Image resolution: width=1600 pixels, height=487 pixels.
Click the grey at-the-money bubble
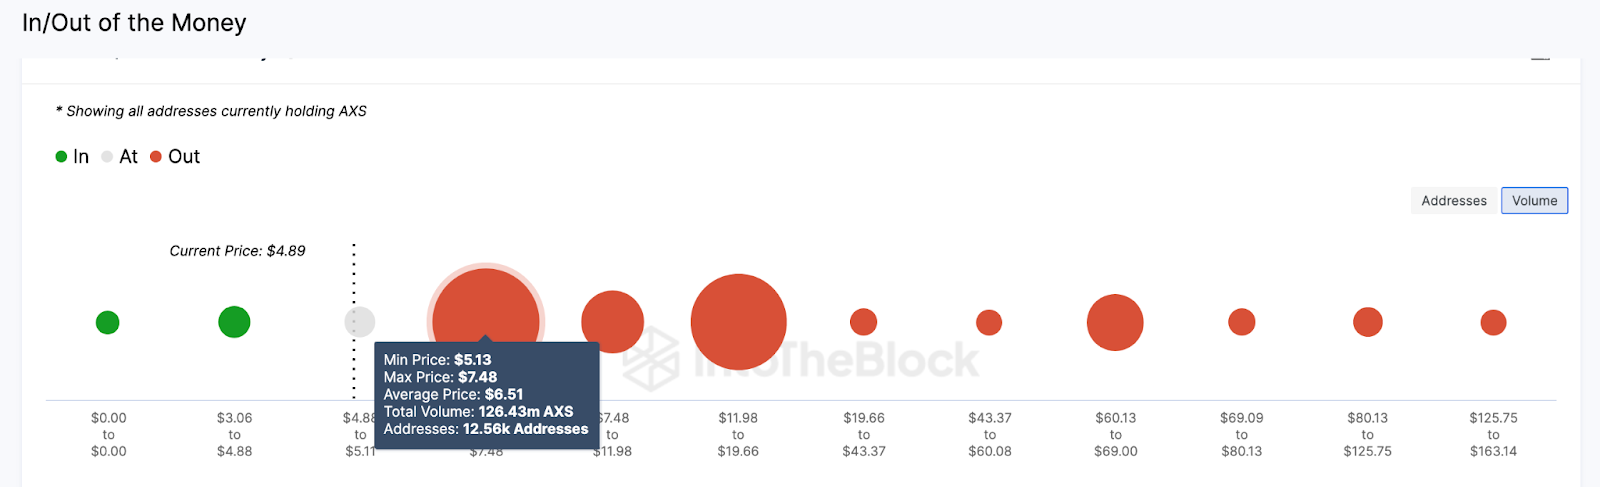(x=360, y=322)
